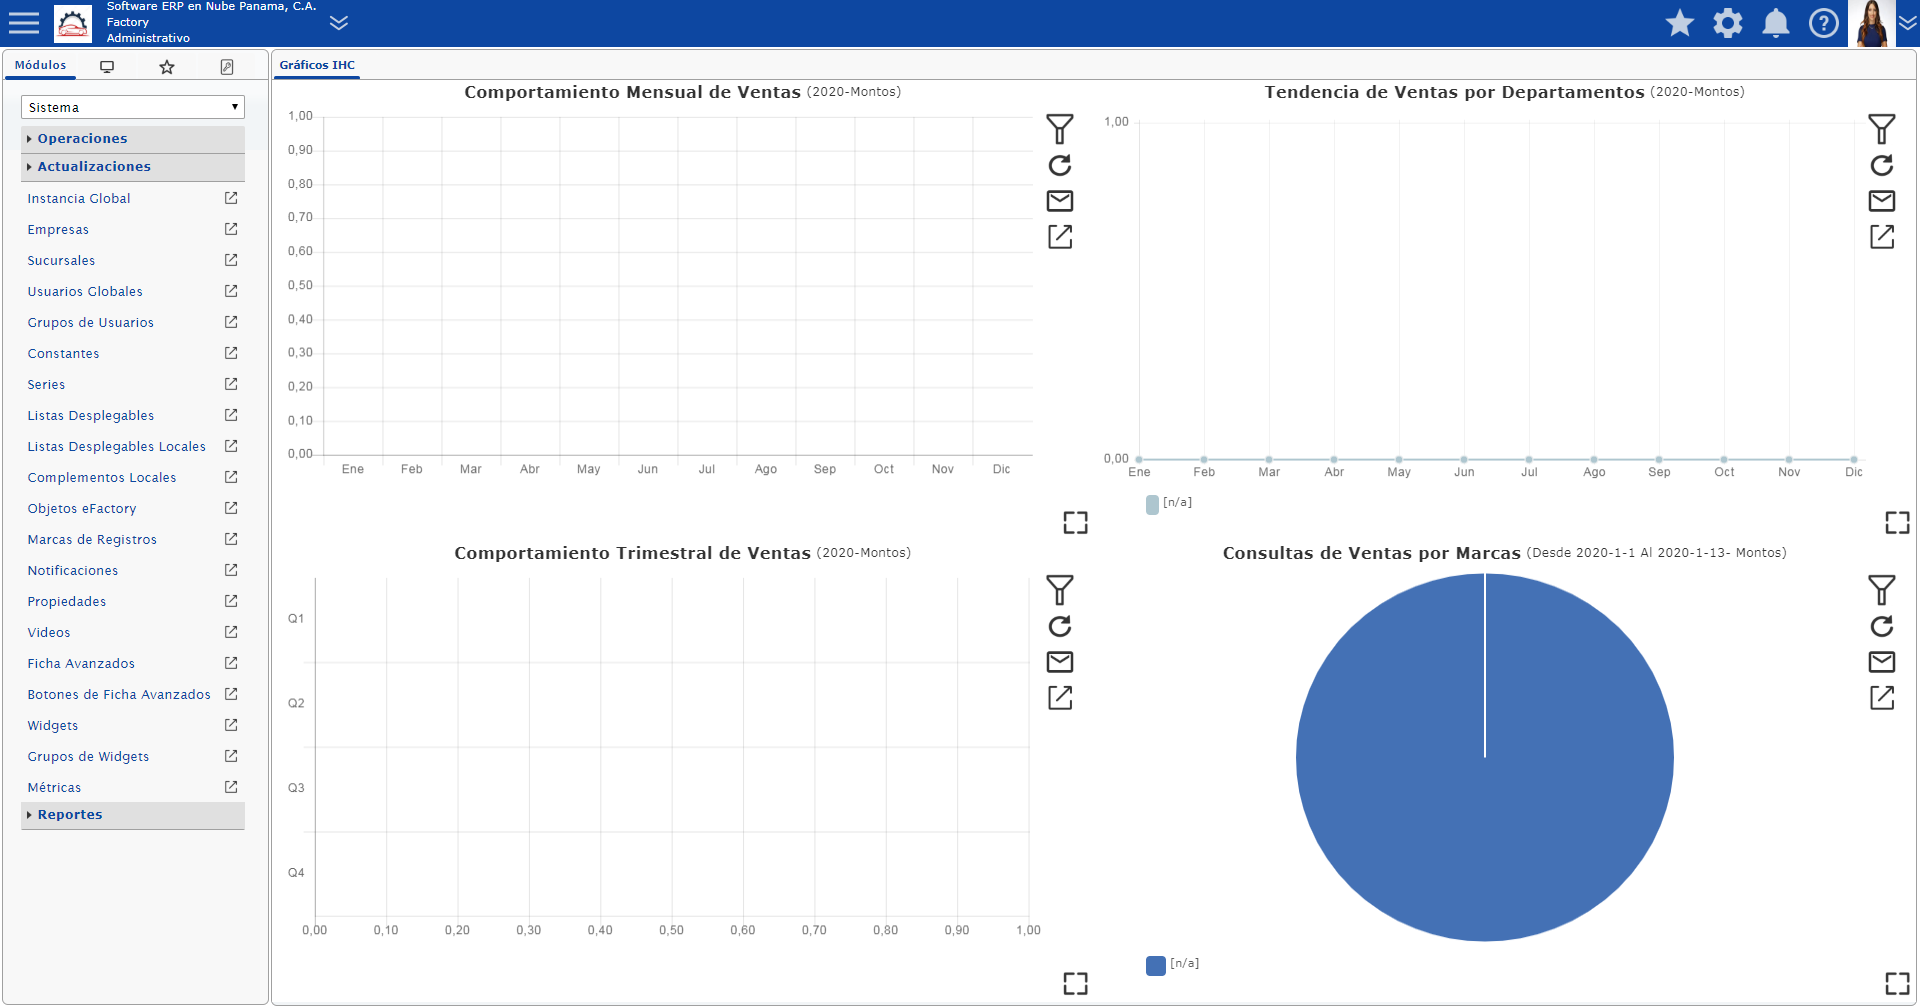Open filter for Comportamiento Mensual de Ventas chart
1920x1008 pixels.
[1060, 129]
